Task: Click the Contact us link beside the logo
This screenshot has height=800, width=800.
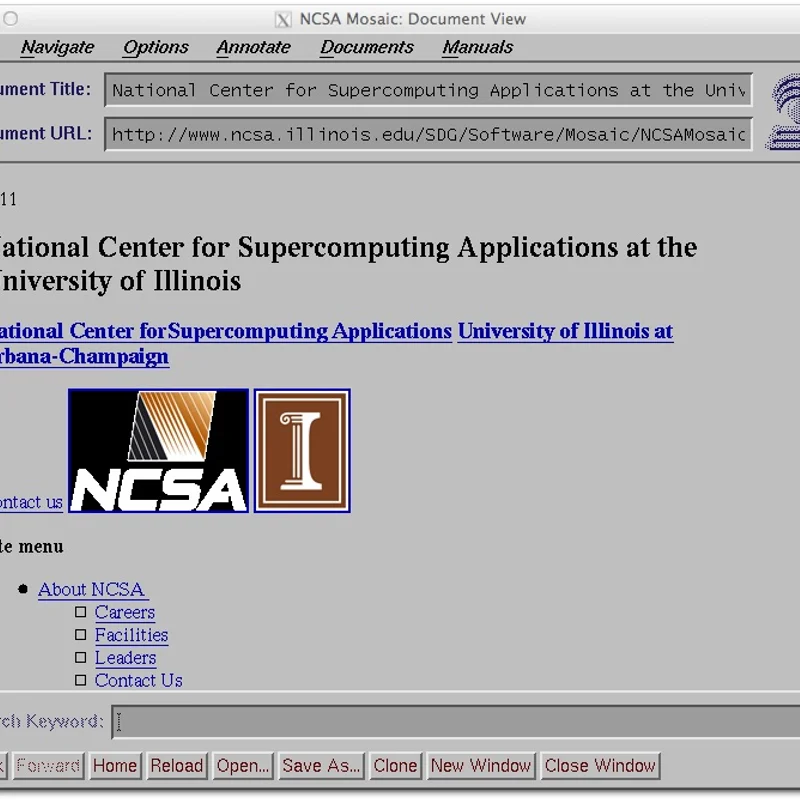Action: click(31, 502)
